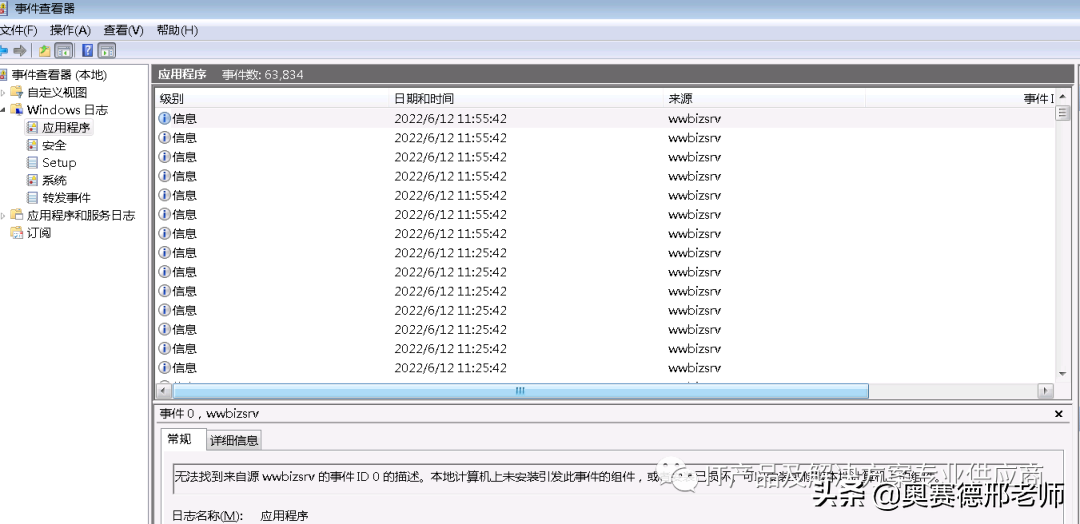Sort events by 日期和时间 column header
This screenshot has height=524, width=1080.
423,99
